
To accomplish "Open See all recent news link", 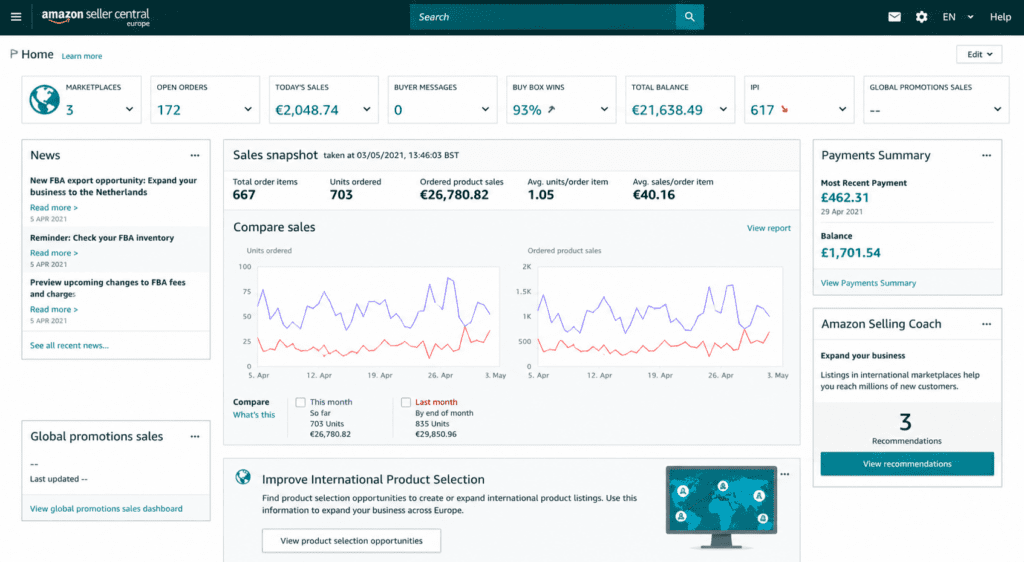I will pos(69,345).
